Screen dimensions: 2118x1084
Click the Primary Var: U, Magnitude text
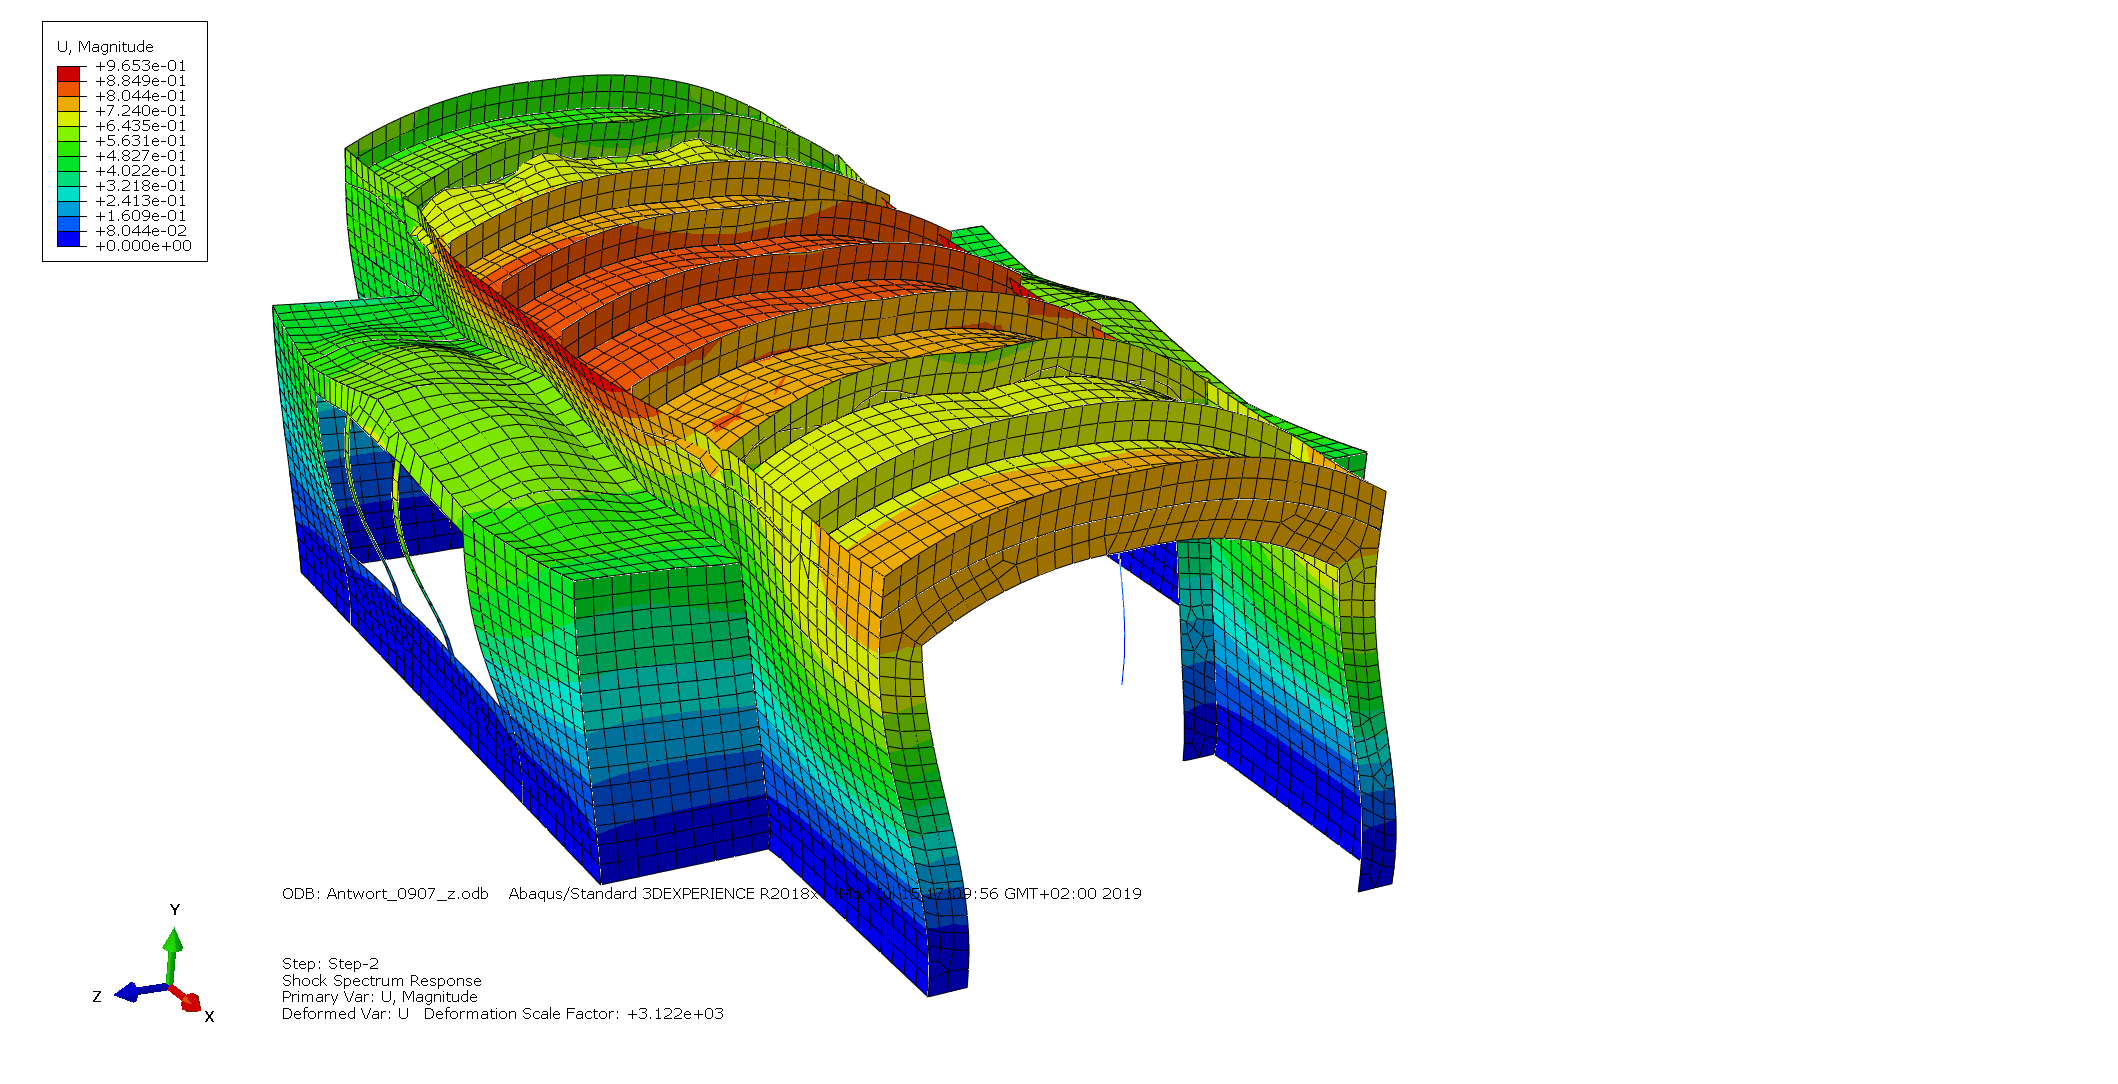coord(379,997)
